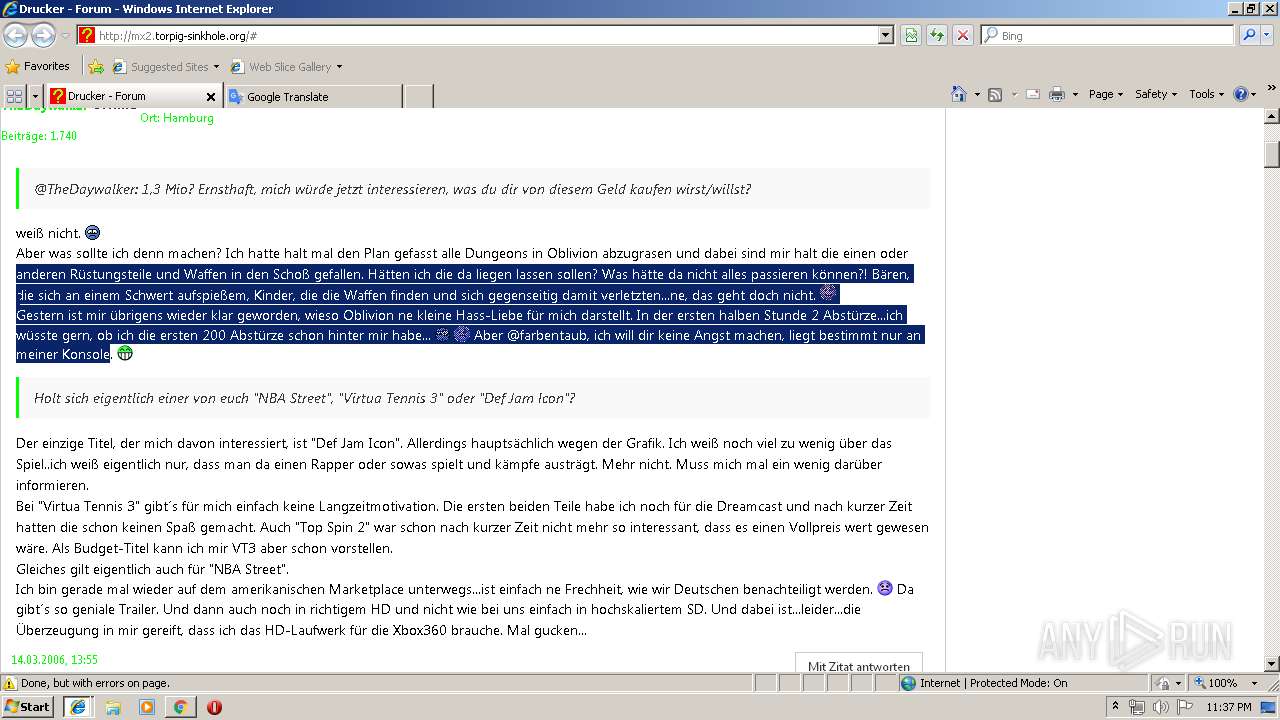
Task: Open the recent pages dropdown arrow
Action: pyautogui.click(x=65, y=36)
